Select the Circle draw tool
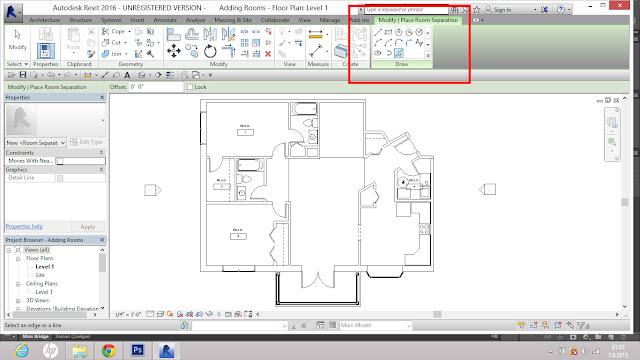Viewport: 640px width, 360px height. tap(419, 32)
